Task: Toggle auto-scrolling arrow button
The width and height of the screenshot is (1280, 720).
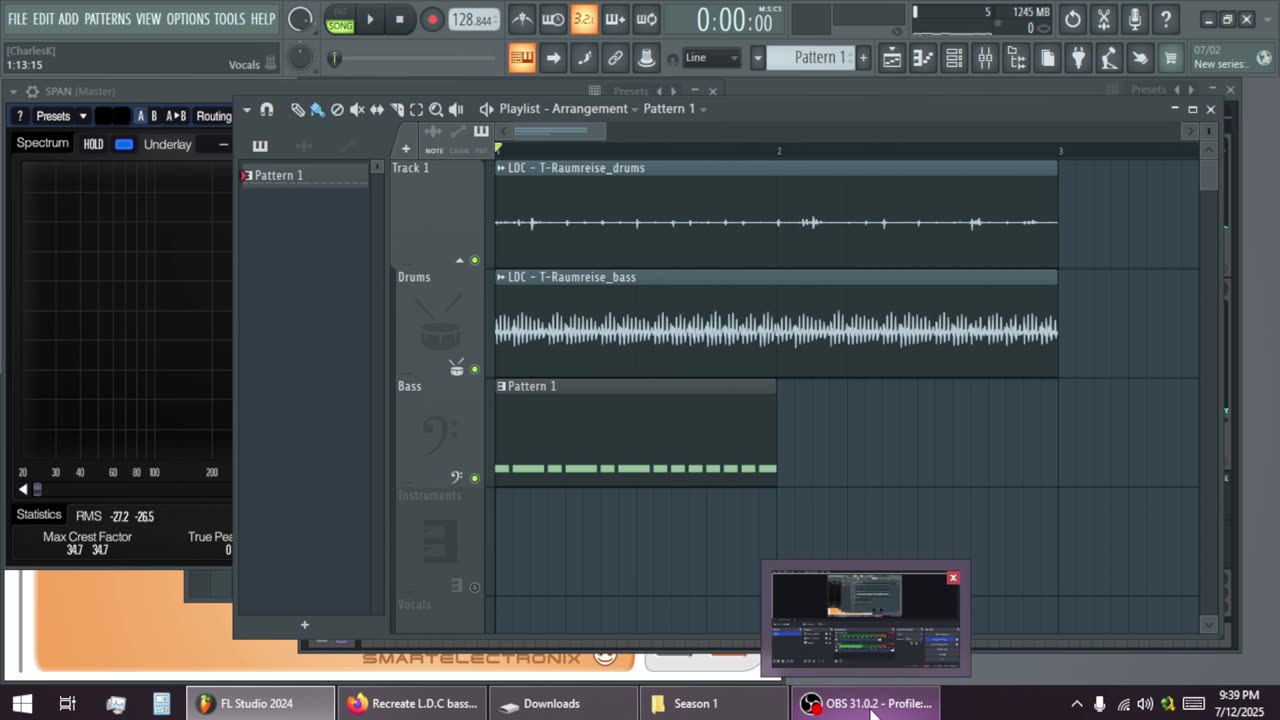Action: 553,58
